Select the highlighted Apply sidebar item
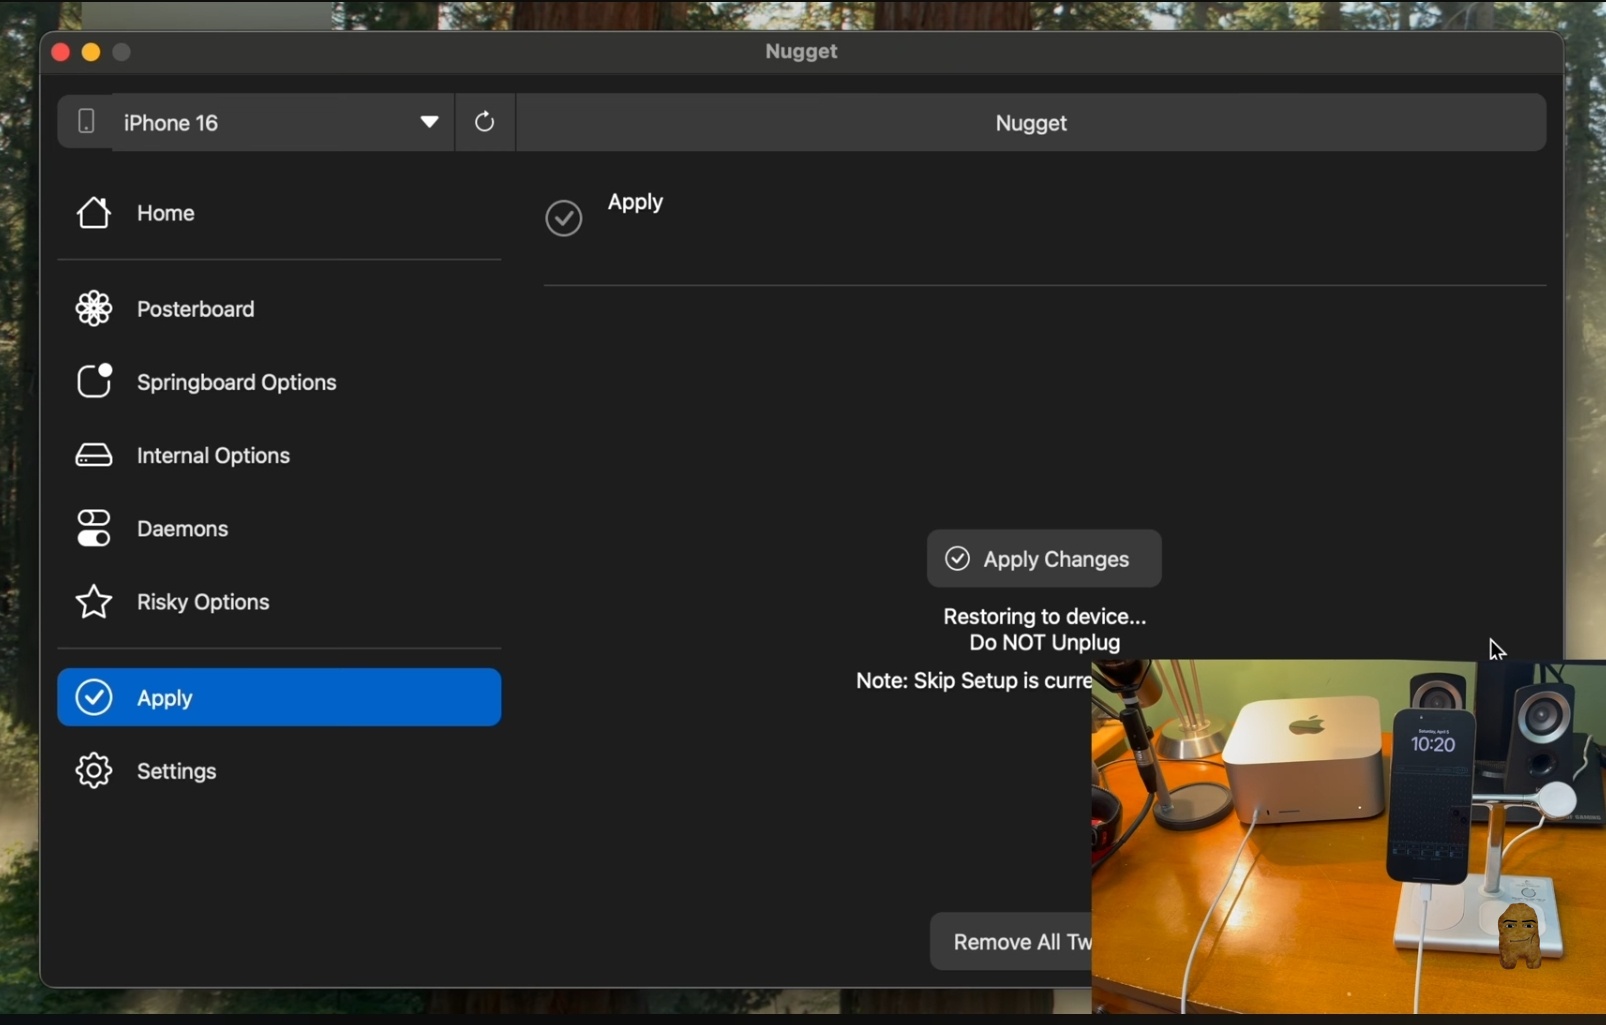This screenshot has width=1606, height=1025. pos(279,697)
